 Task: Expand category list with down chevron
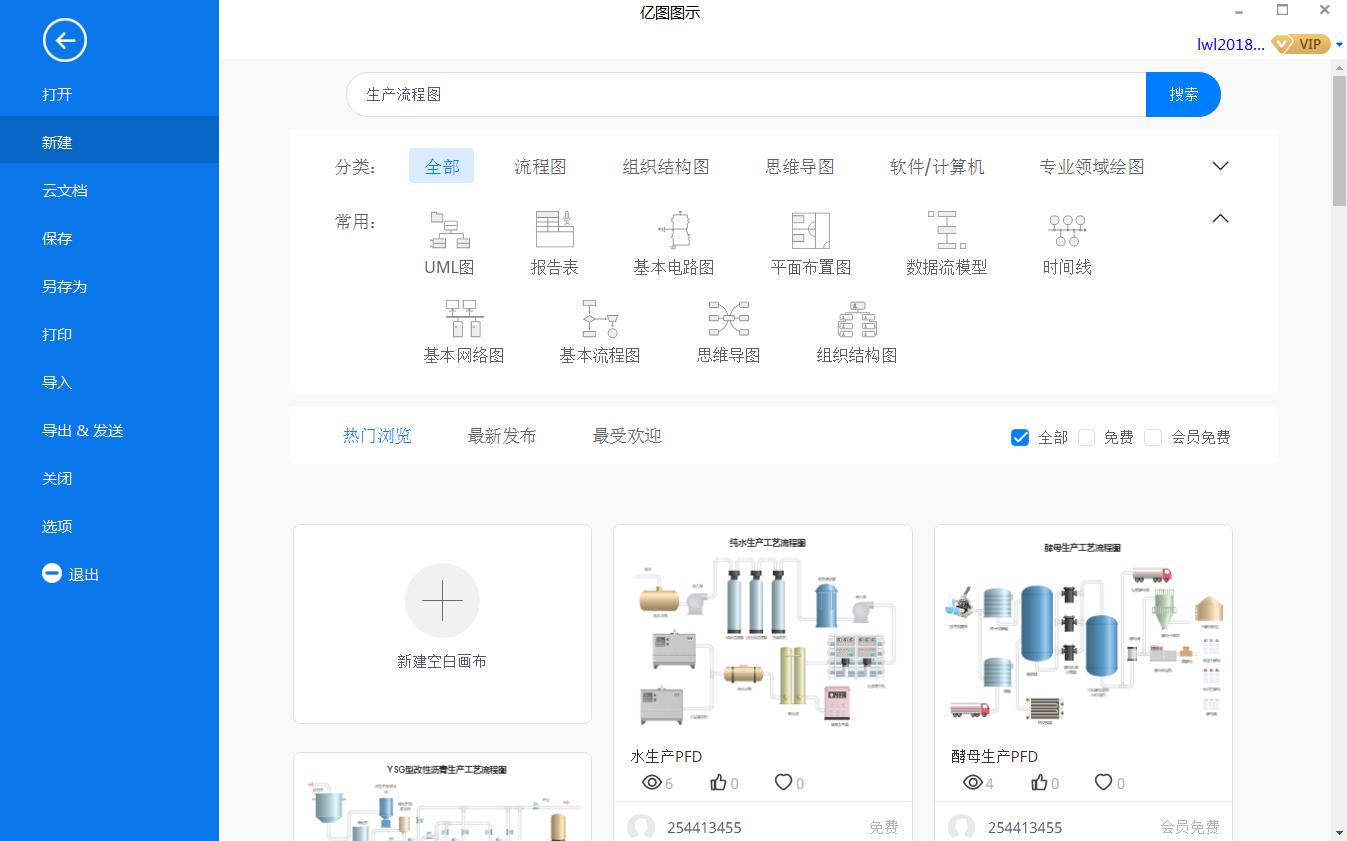tap(1219, 166)
